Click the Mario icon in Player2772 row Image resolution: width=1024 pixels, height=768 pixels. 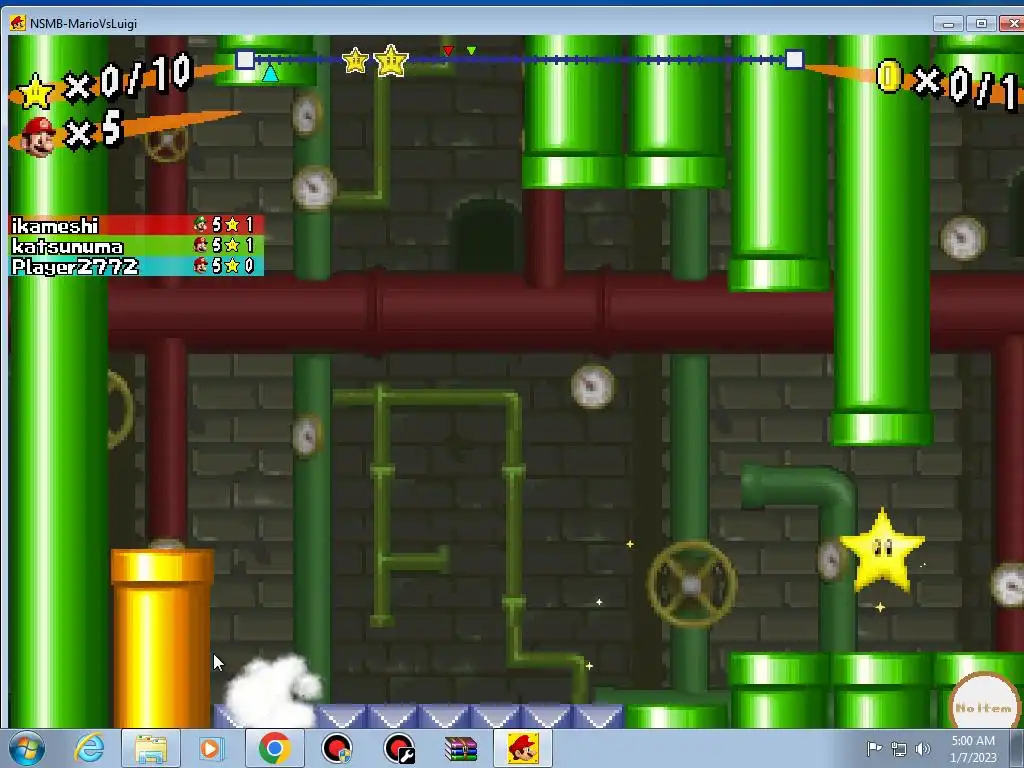(x=200, y=266)
